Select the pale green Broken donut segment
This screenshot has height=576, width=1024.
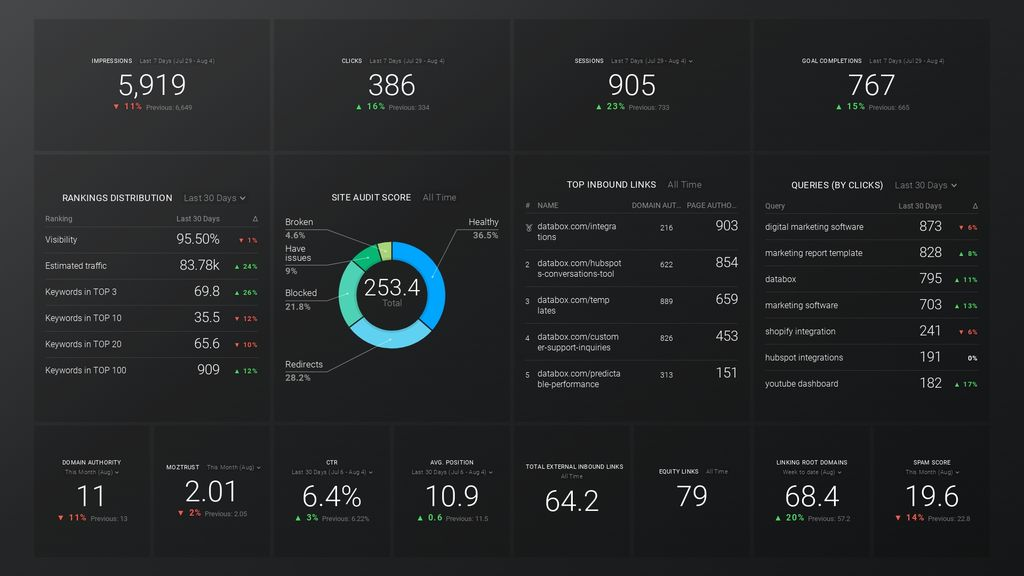coord(385,250)
